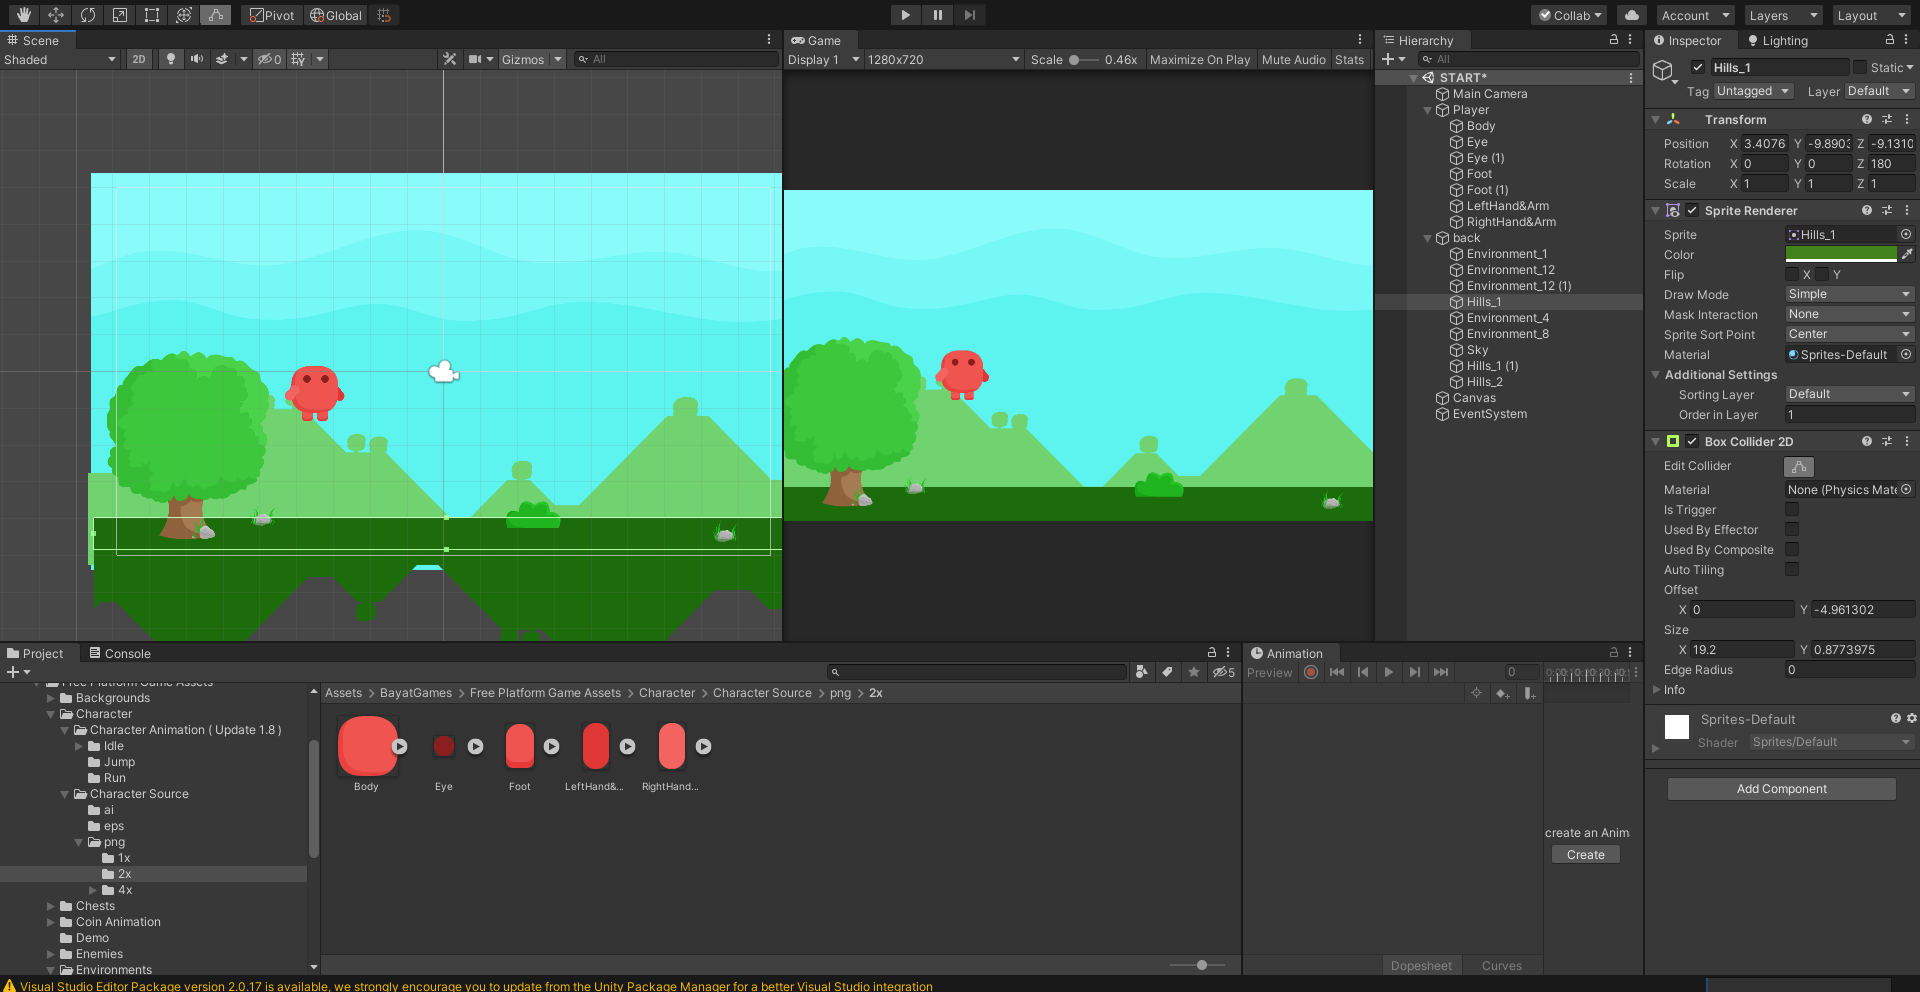Enable Used By Effector checkbox
Screen dimensions: 1920x992
(1792, 529)
